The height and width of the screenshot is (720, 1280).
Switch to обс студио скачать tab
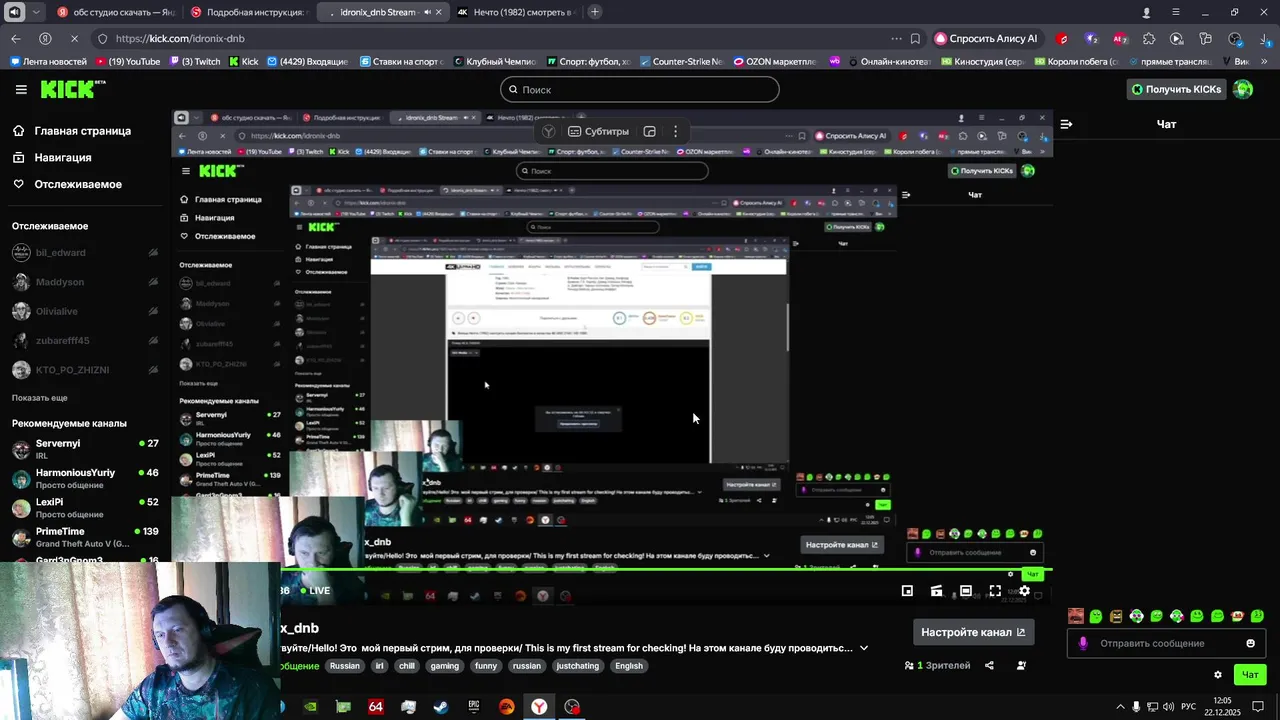point(117,12)
